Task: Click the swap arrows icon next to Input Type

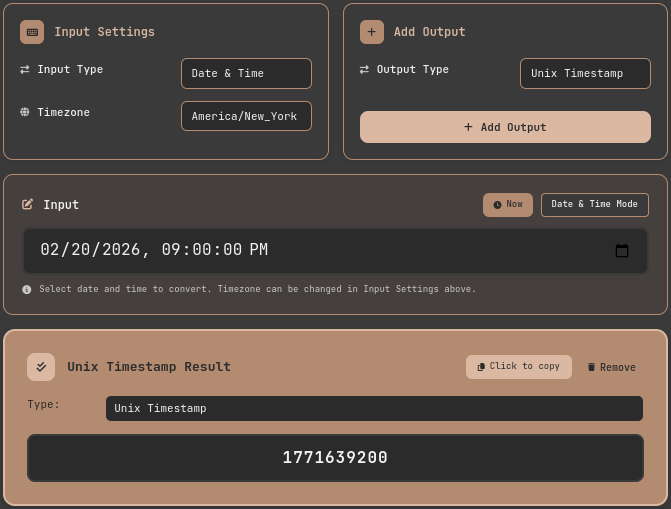Action: pos(25,69)
